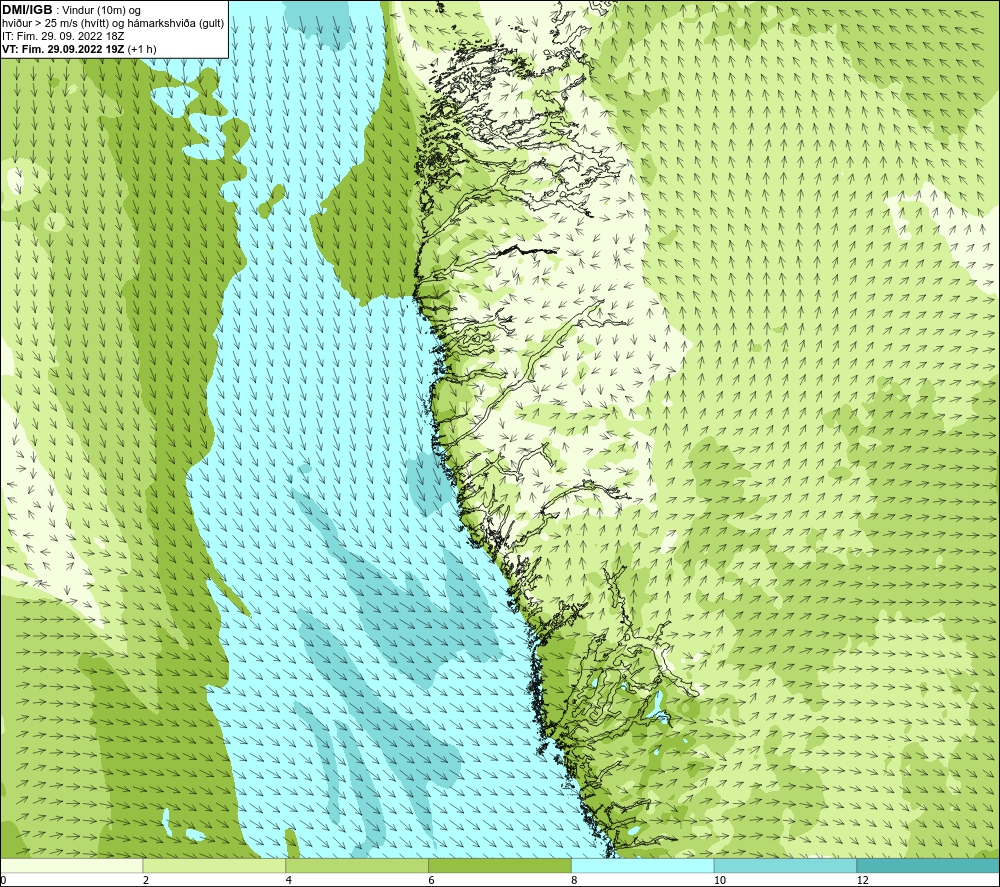
Task: Click the 'IT: Fim. 29. 09. 2022 18Z' line
Action: (x=63, y=36)
